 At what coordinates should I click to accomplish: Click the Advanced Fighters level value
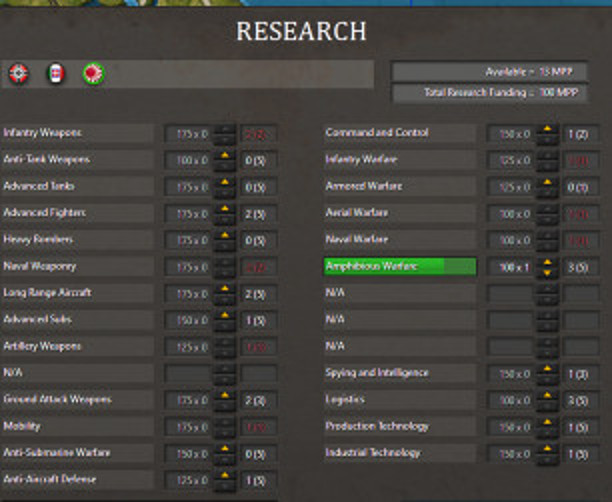[257, 214]
